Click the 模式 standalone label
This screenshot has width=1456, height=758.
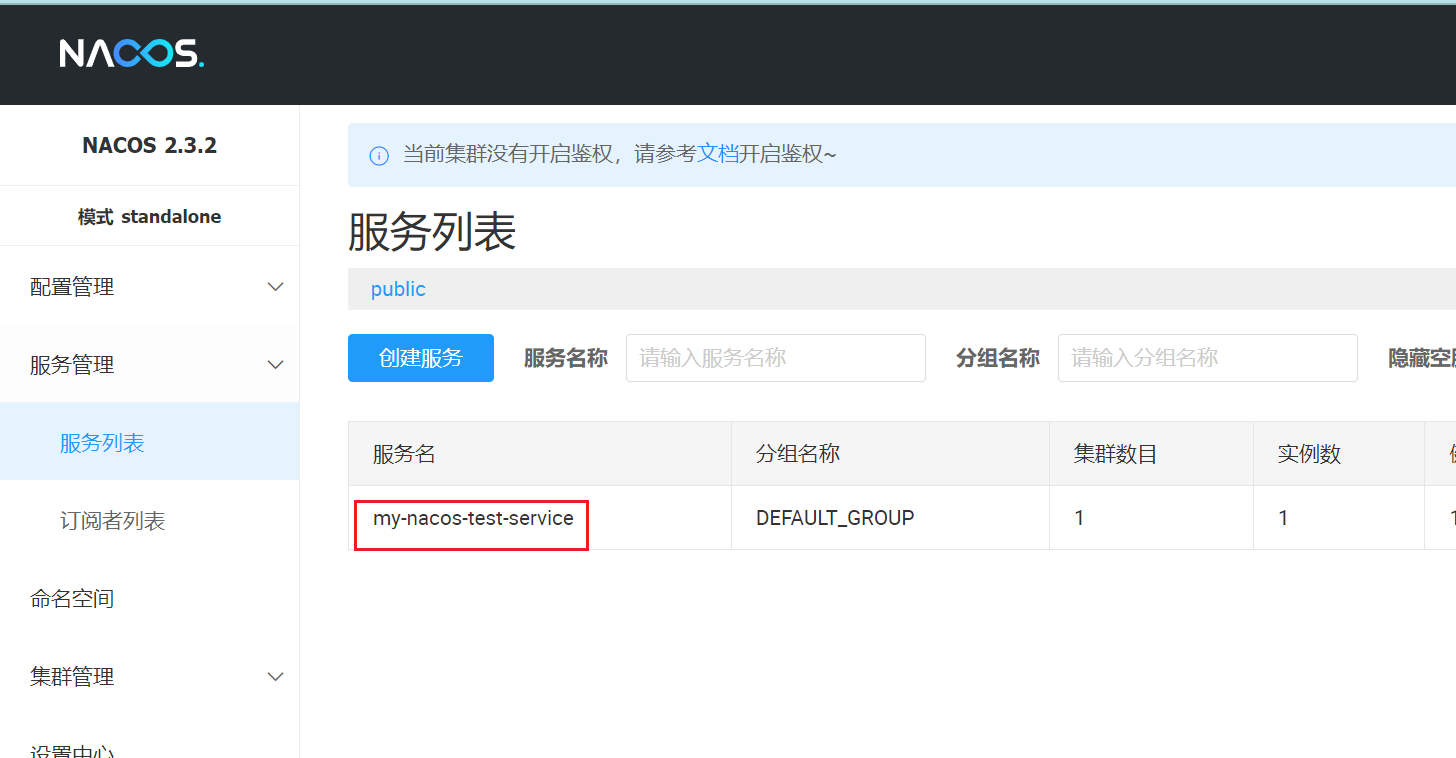click(x=150, y=217)
